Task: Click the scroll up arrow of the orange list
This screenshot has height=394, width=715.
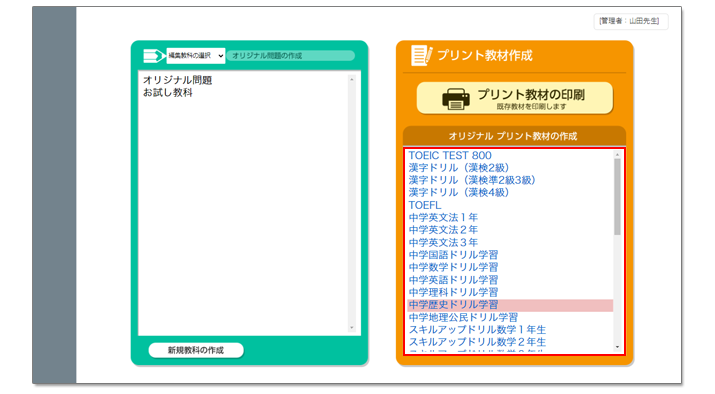Action: tap(617, 155)
